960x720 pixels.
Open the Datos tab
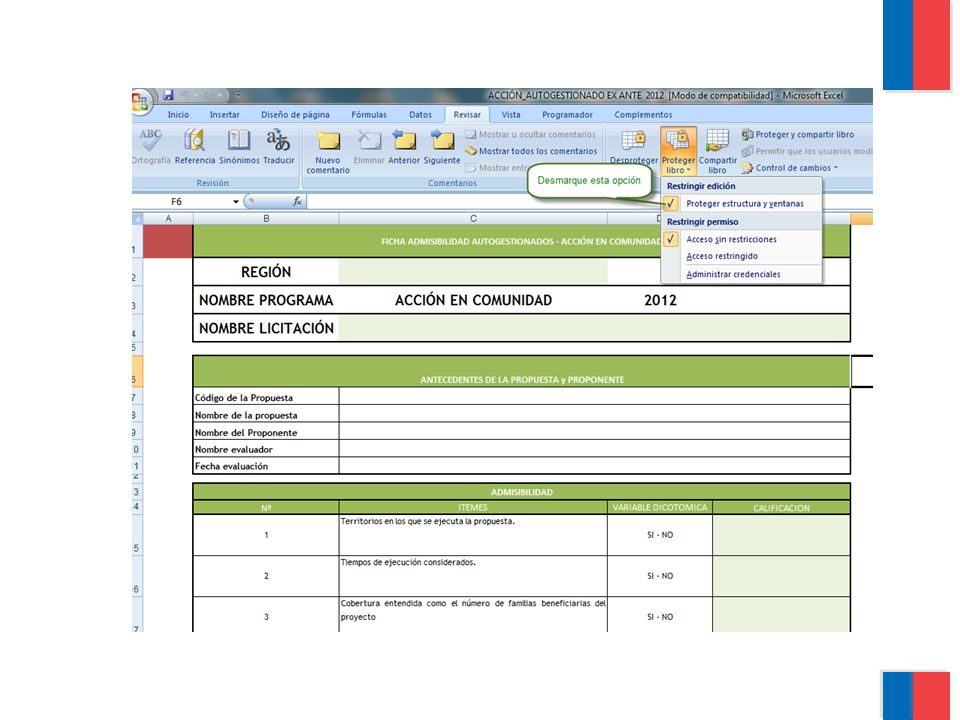(420, 114)
